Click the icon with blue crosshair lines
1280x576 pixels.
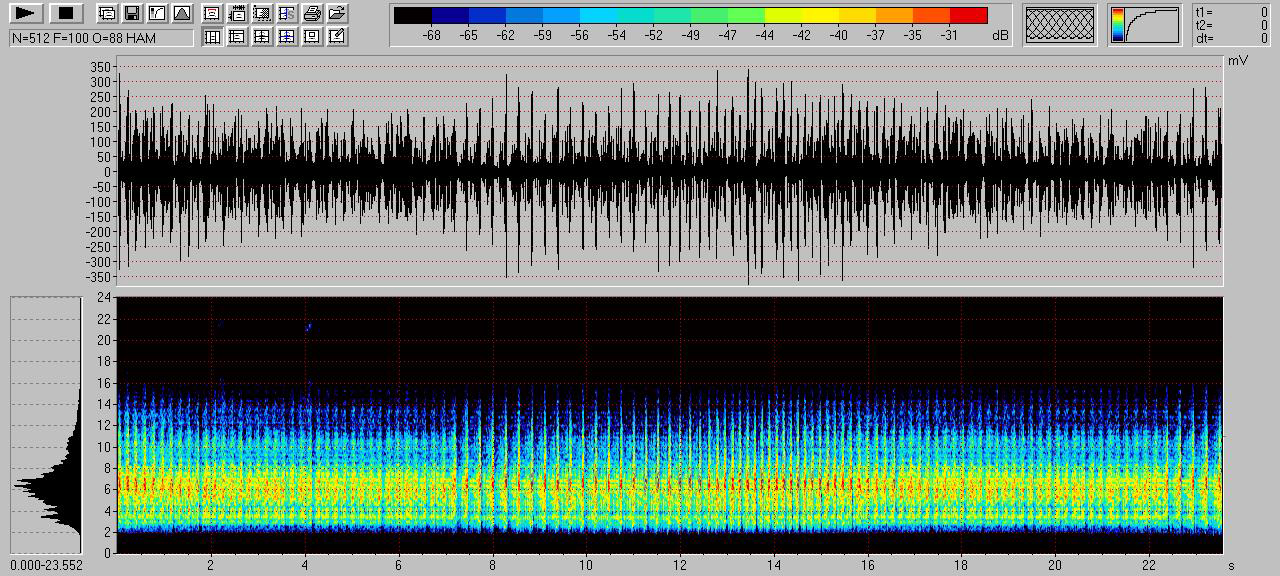[287, 37]
